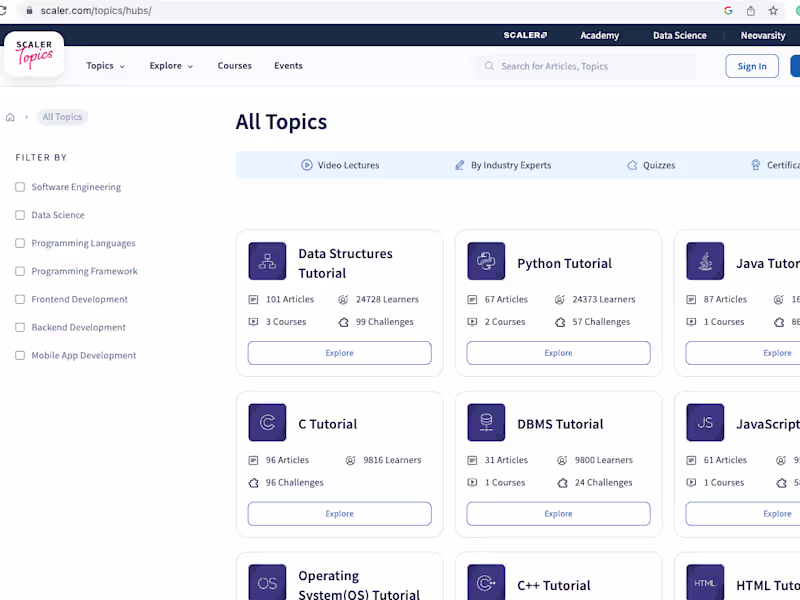Screen dimensions: 800x600
Task: Click the Sign In button
Action: tap(752, 66)
